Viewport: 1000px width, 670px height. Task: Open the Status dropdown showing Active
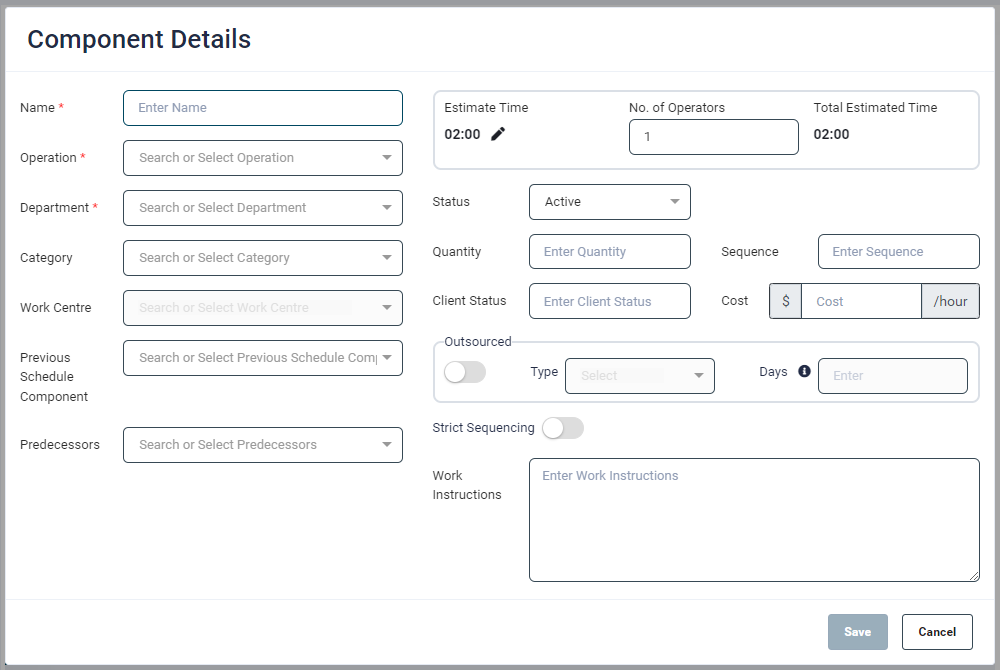[609, 202]
